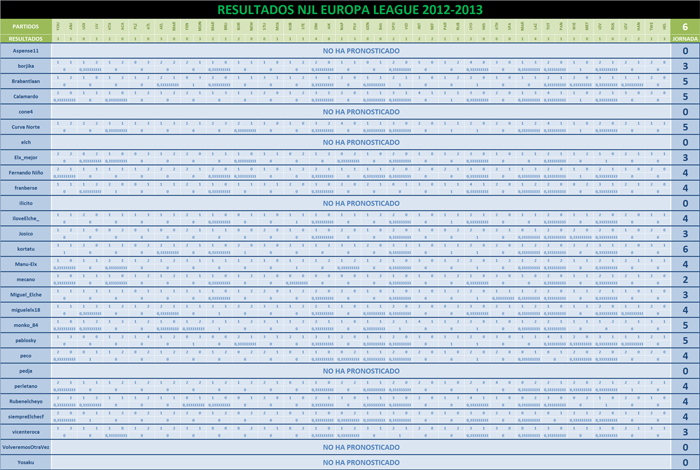Select the 'PARTIDOS' header cell
The width and height of the screenshot is (700, 470).
click(26, 26)
